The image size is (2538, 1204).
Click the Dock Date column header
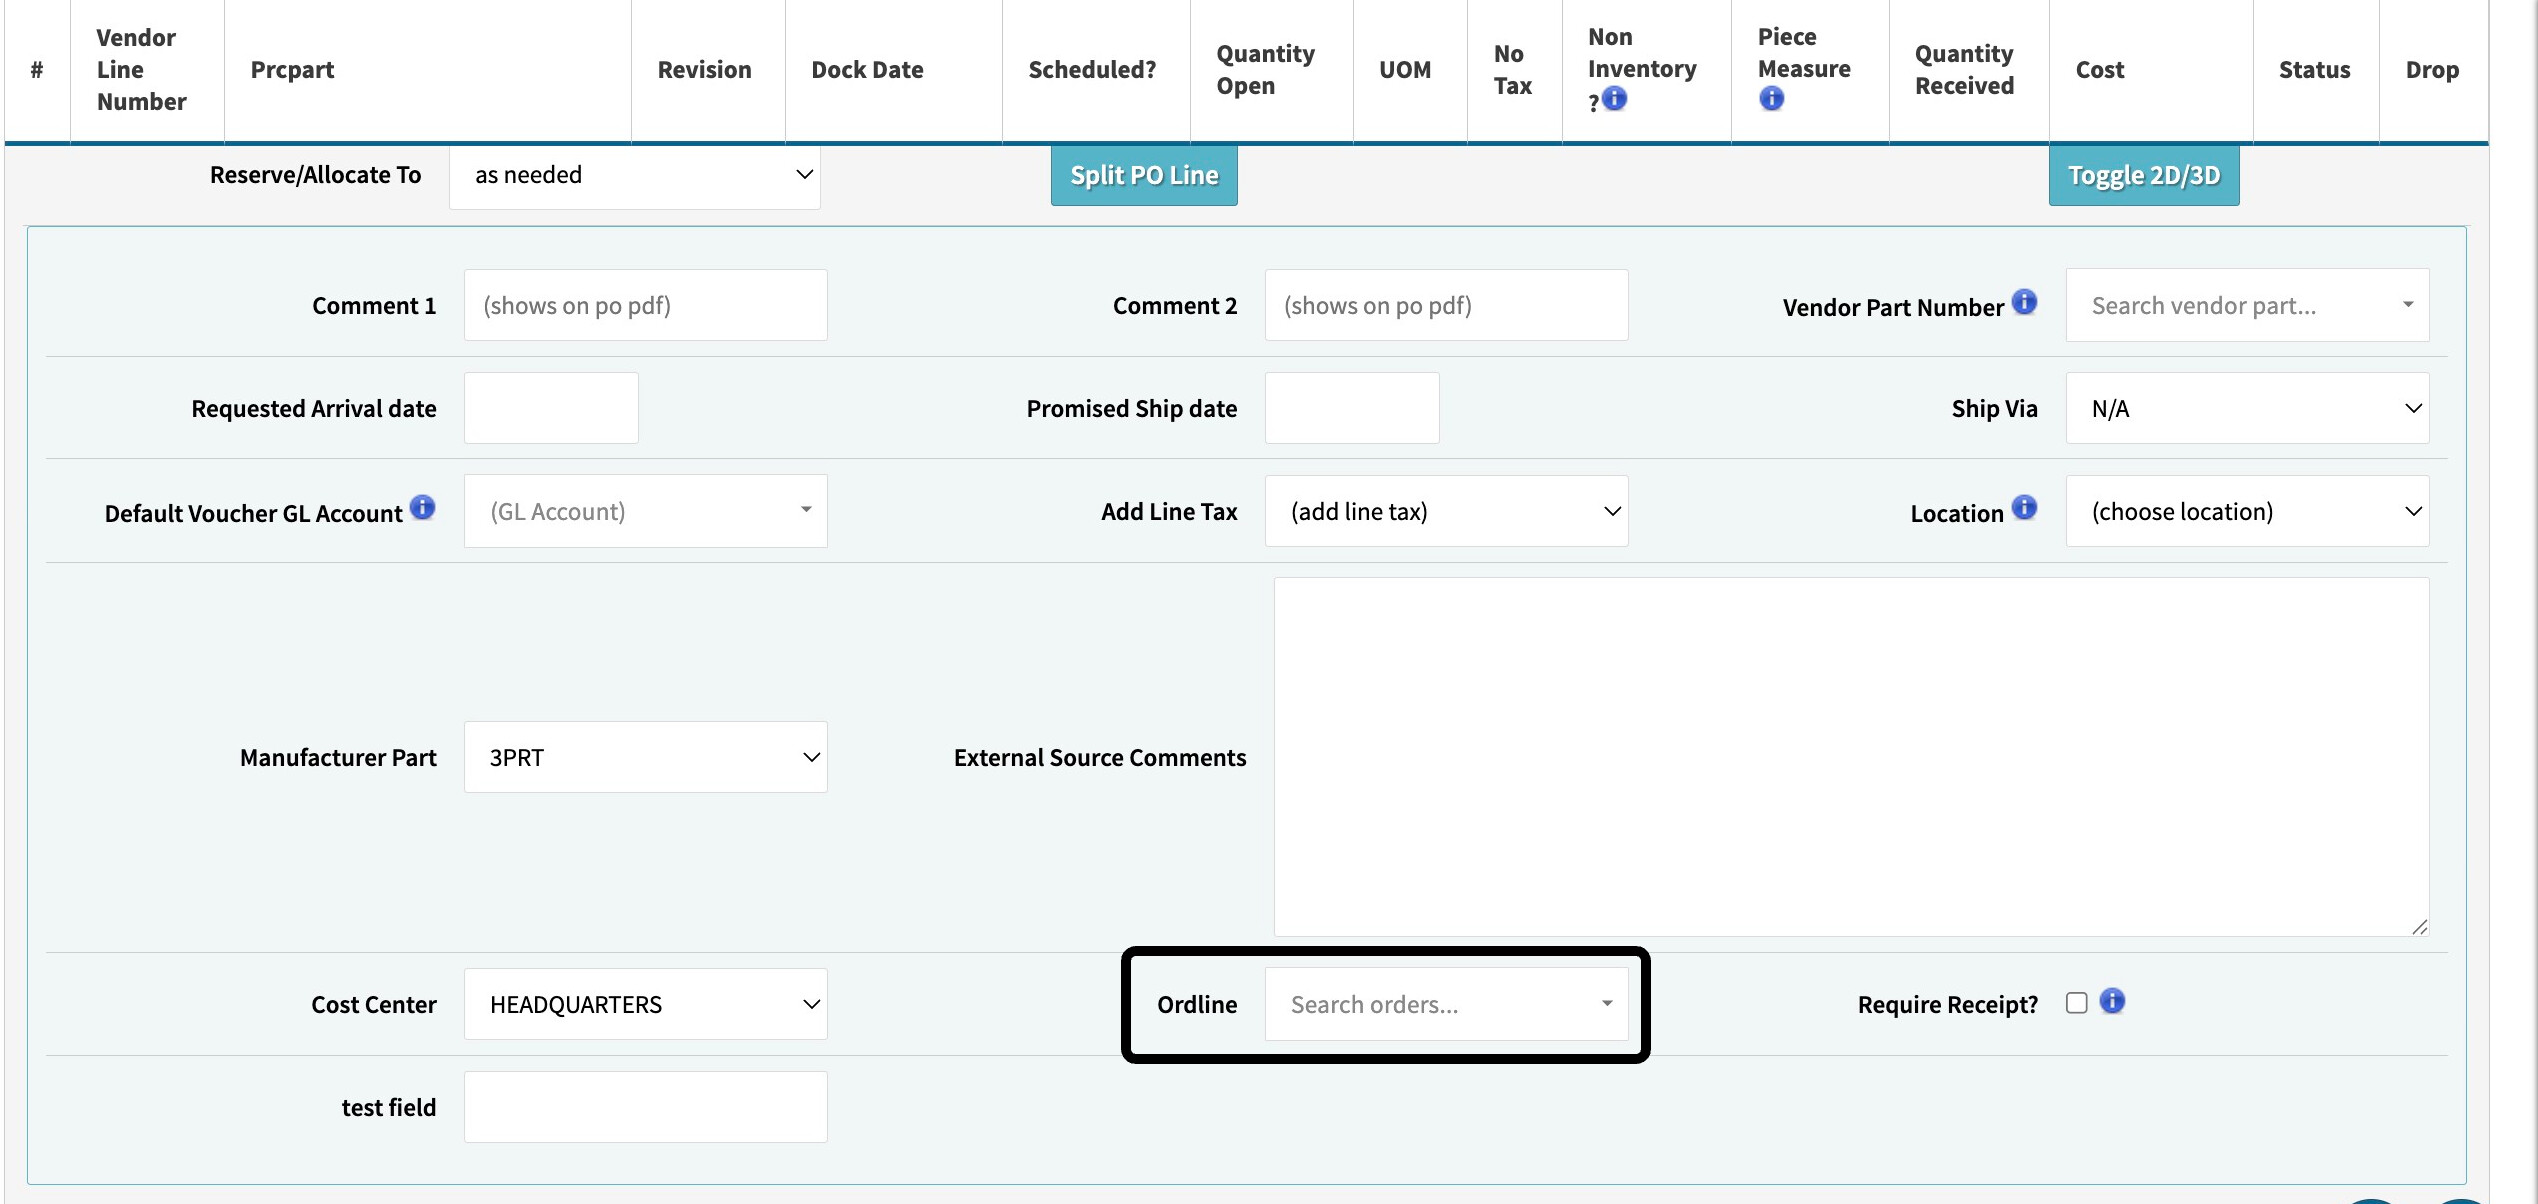coord(867,70)
